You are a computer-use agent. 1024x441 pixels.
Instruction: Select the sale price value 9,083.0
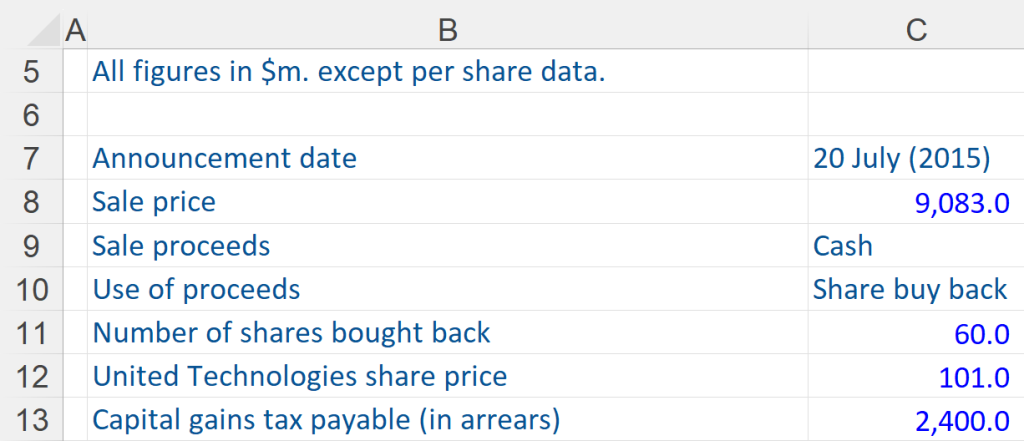[961, 202]
